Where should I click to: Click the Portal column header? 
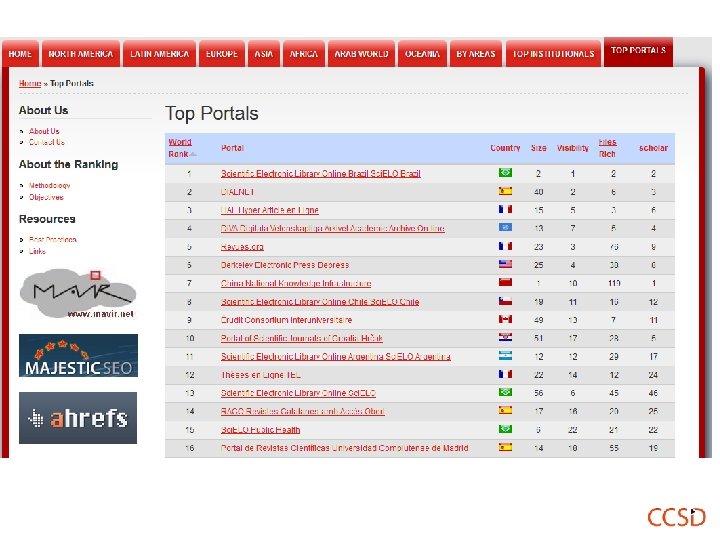[232, 148]
